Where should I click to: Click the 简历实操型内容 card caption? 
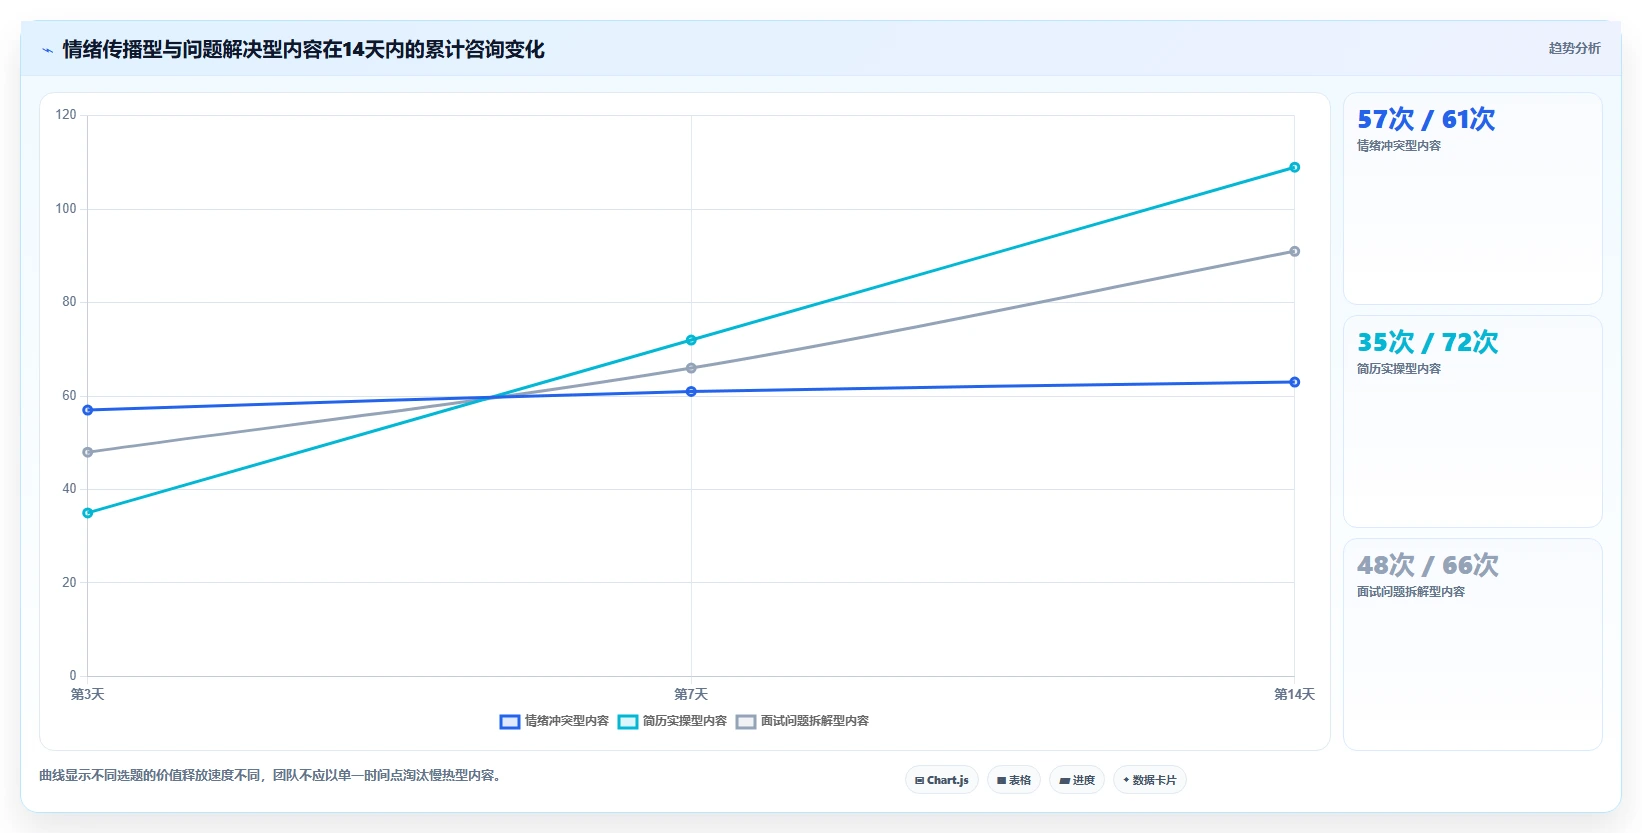click(x=1399, y=369)
